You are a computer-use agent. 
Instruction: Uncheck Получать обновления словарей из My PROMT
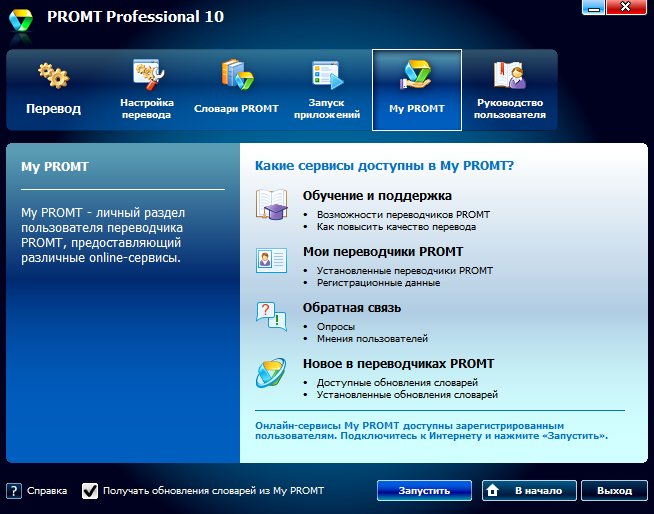coord(90,491)
